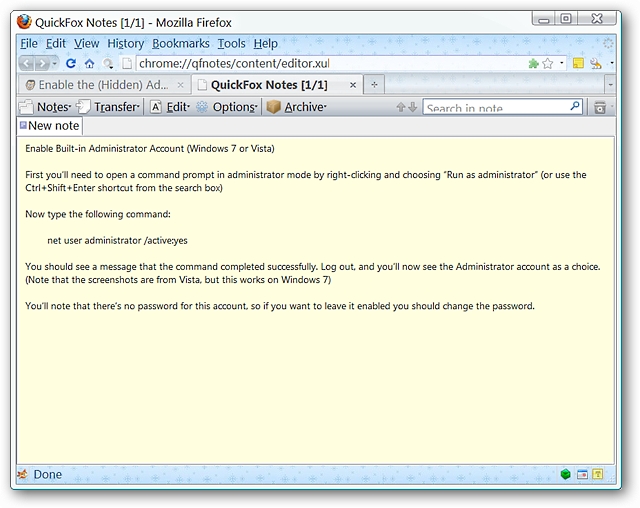Close the QuickFox Notes tab
This screenshot has width=640, height=508.
(x=353, y=85)
